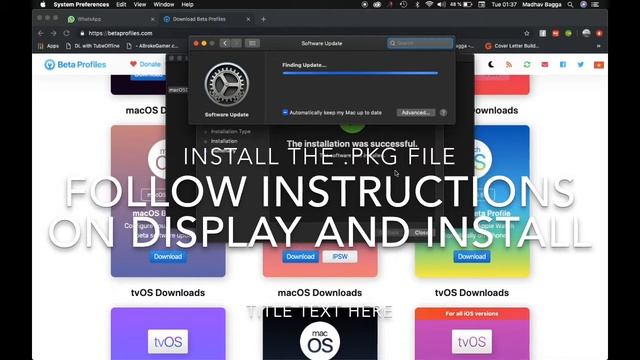Click the Twitter icon on website
640x360 pixels.
coord(581,64)
